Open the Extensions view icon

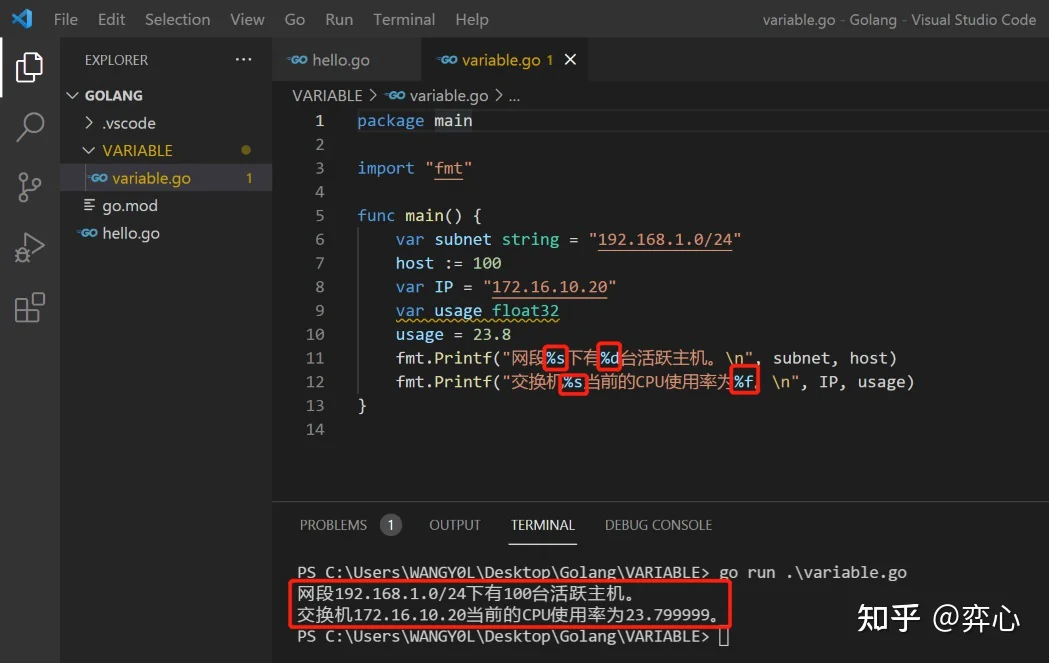click(x=29, y=308)
